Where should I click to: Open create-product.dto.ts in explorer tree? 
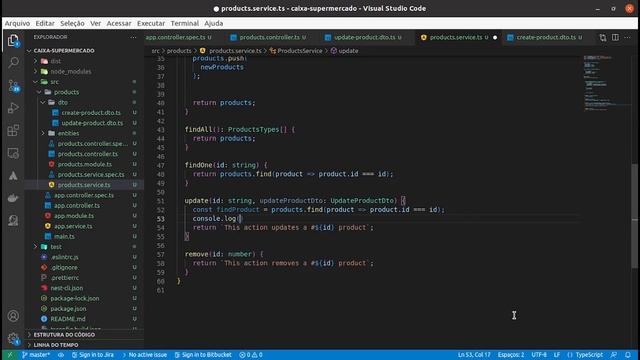coord(91,113)
